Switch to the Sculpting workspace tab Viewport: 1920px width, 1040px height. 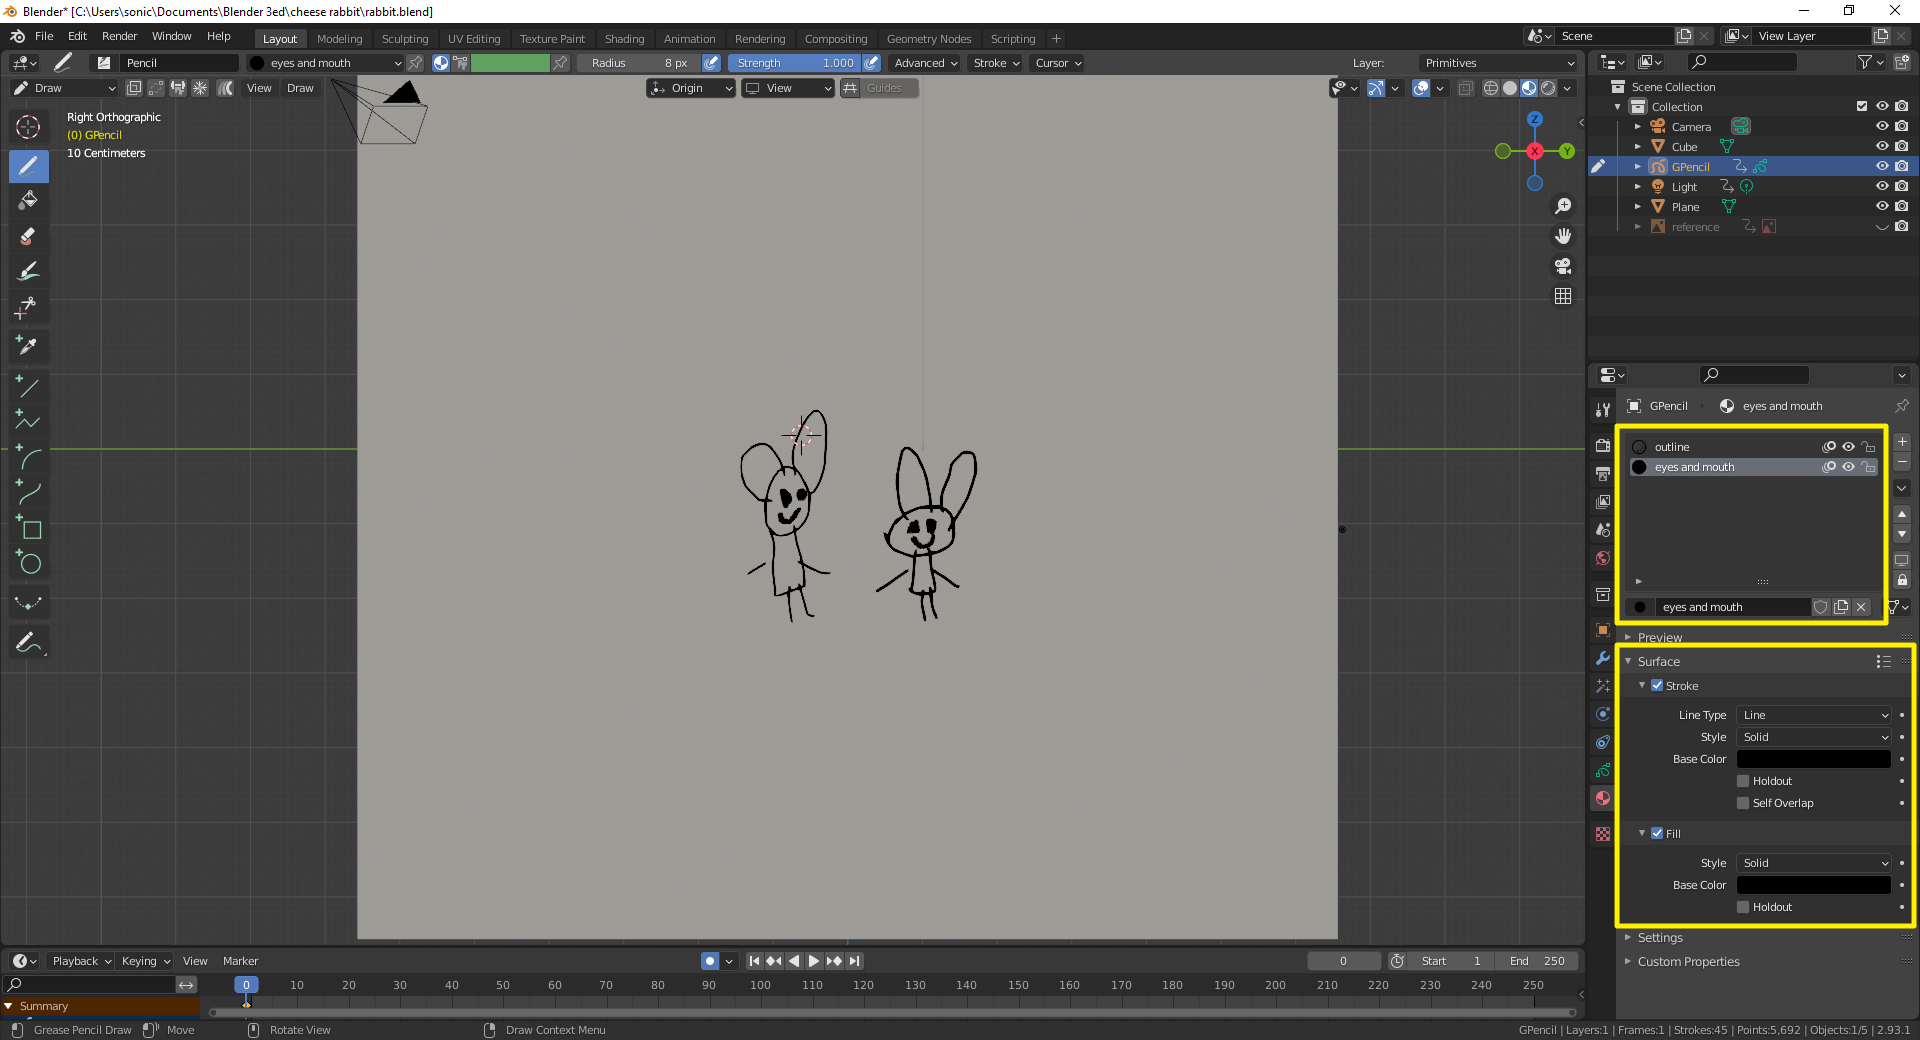[x=404, y=39]
